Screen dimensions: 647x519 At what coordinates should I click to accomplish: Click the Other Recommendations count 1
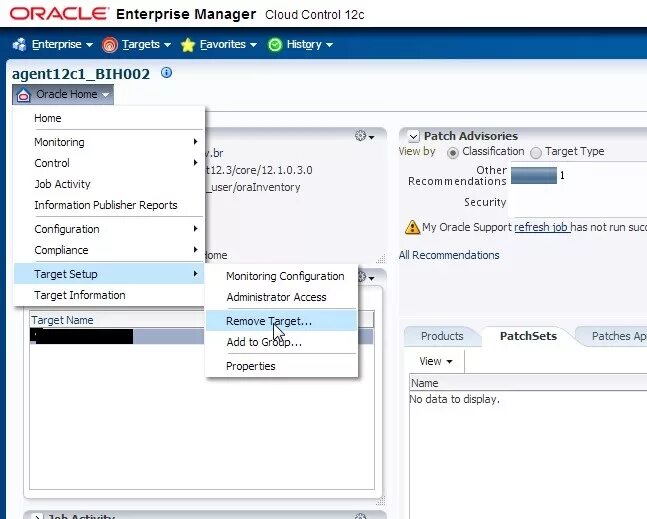(562, 176)
